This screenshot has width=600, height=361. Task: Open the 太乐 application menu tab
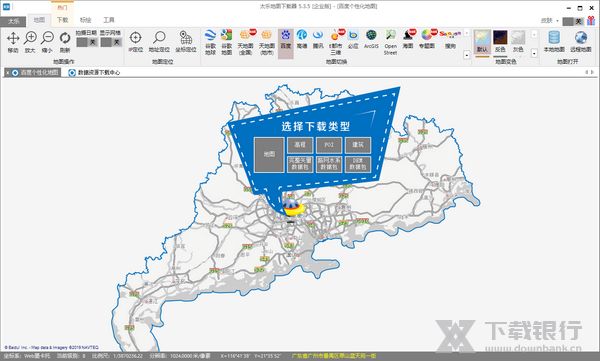point(13,21)
